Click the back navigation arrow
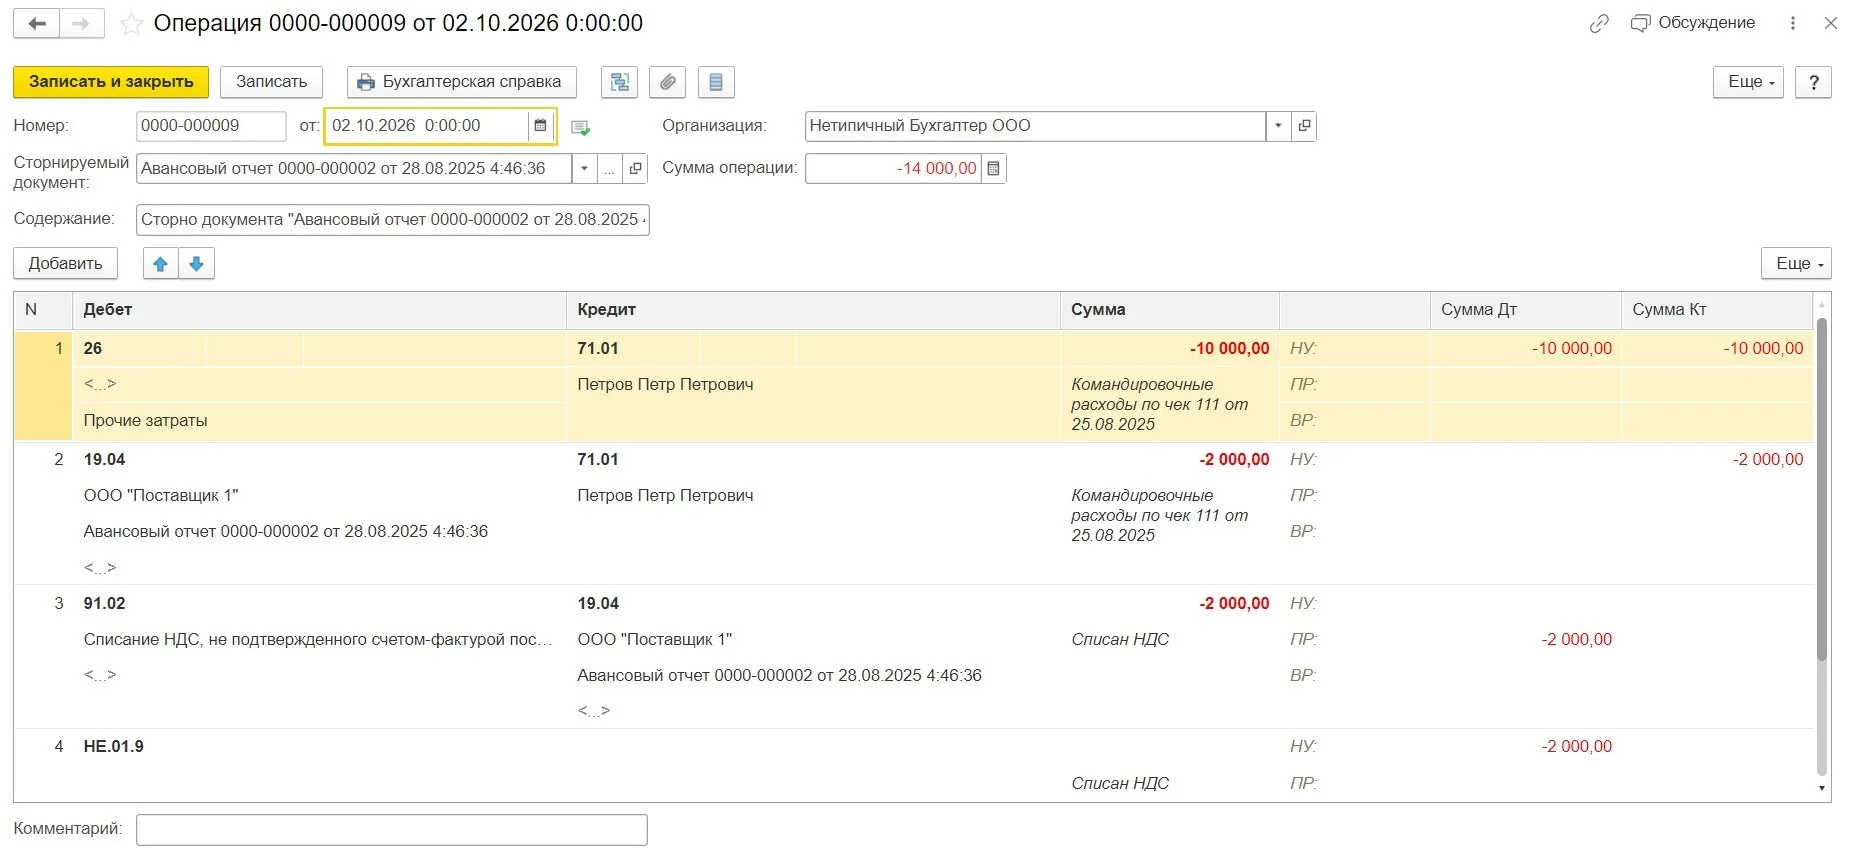The height and width of the screenshot is (855, 1853). (37, 23)
